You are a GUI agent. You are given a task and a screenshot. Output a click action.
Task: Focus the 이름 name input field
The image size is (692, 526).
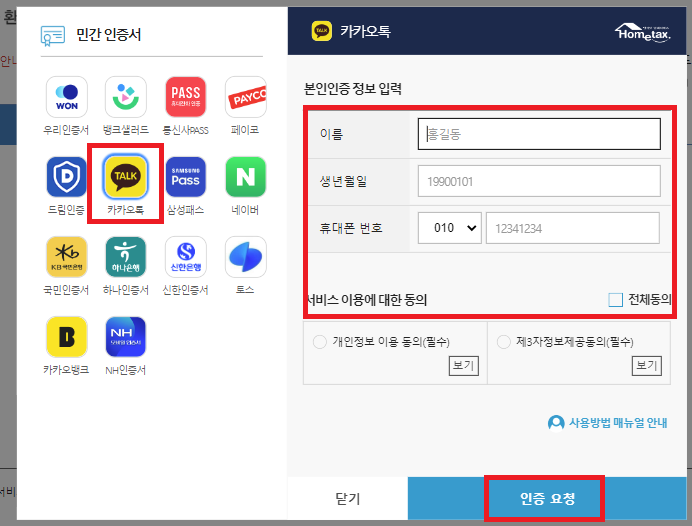point(539,134)
